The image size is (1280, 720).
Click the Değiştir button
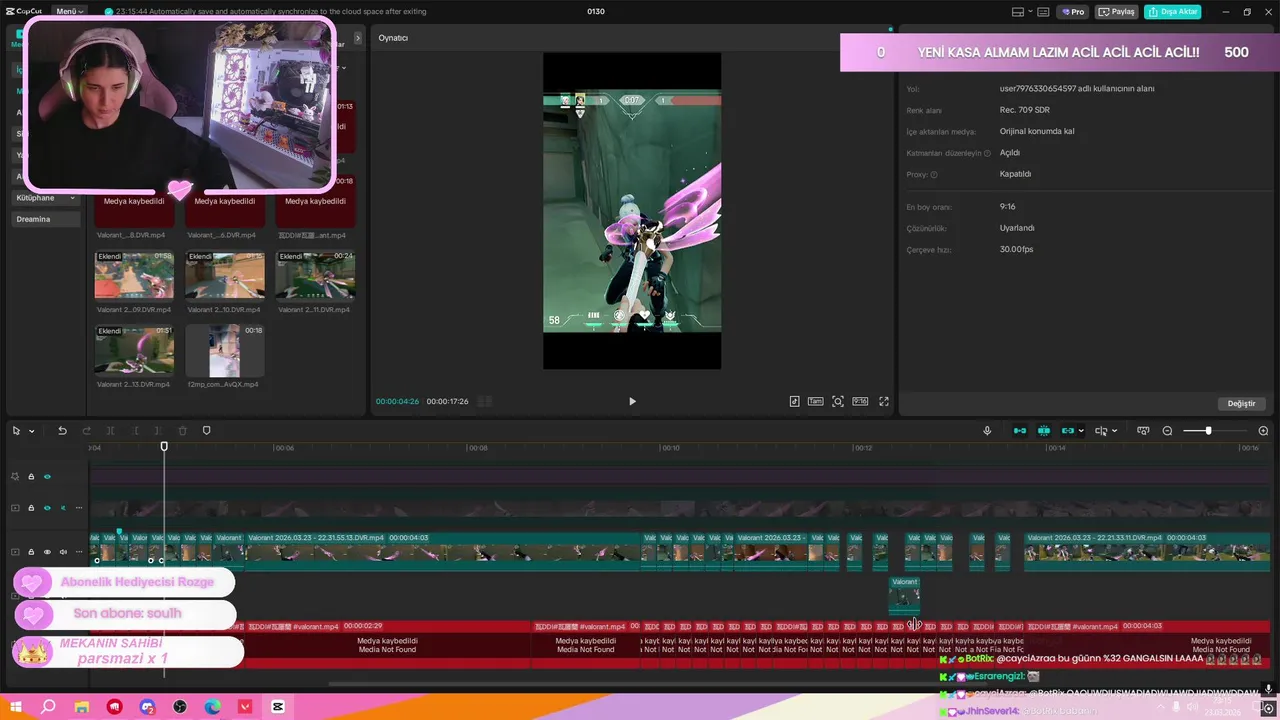(1241, 403)
